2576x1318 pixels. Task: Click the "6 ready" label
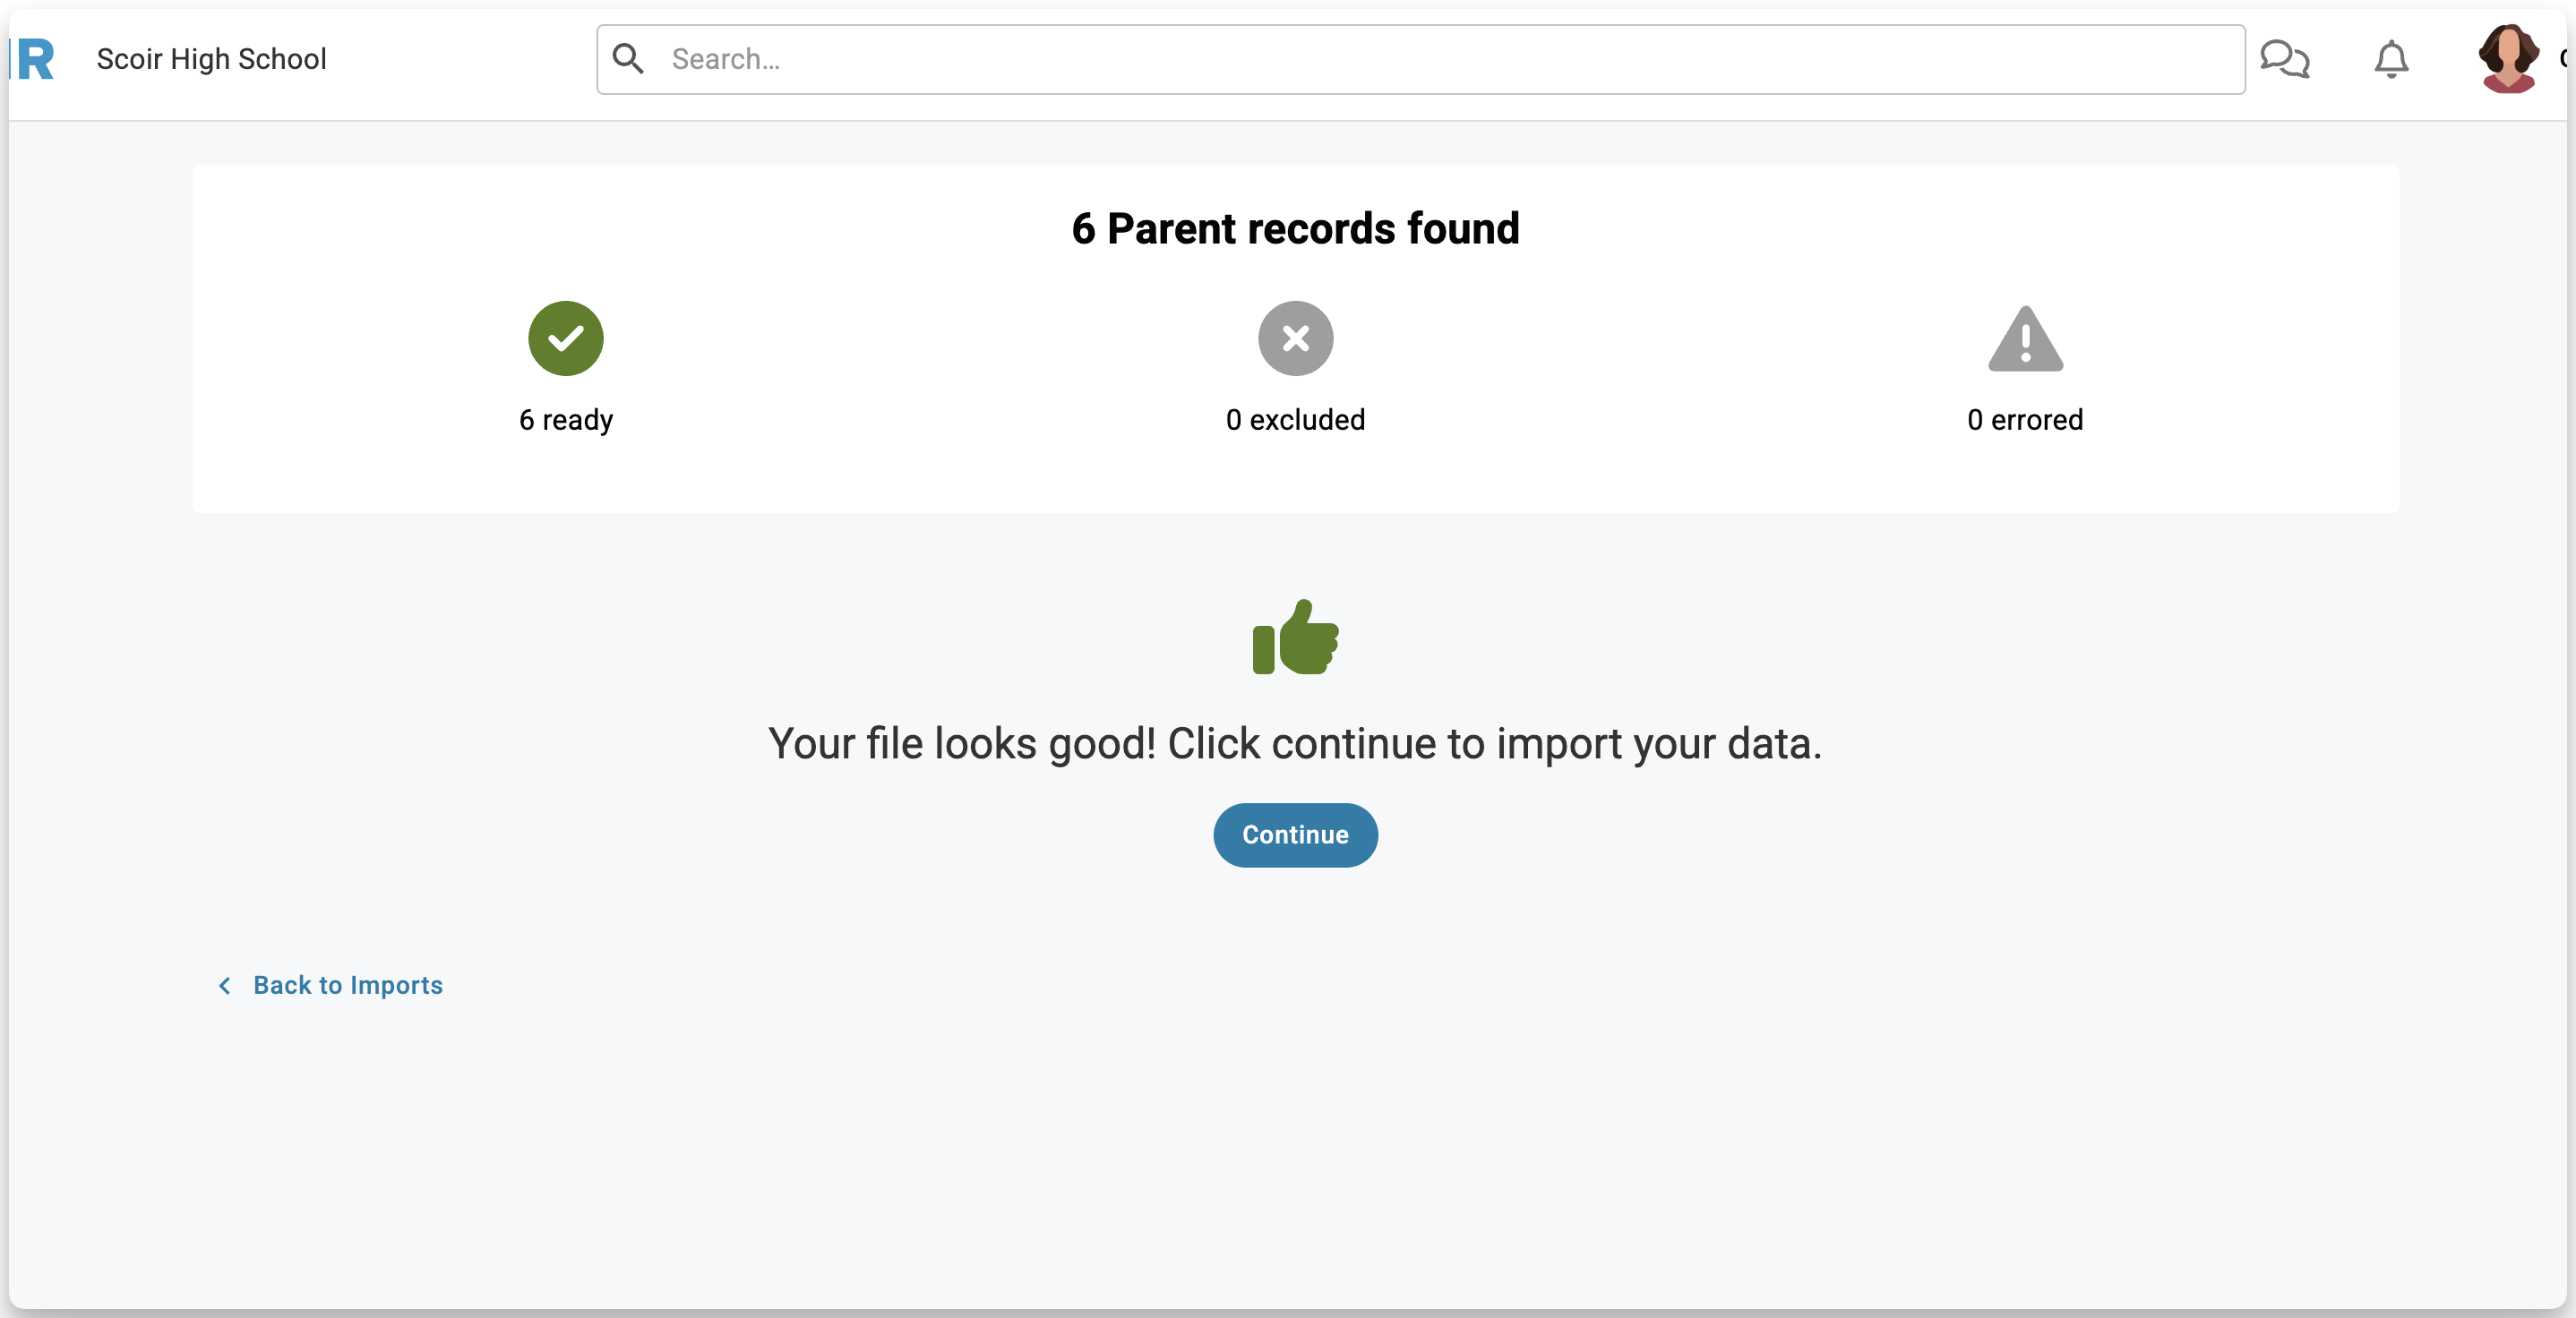[x=566, y=420]
